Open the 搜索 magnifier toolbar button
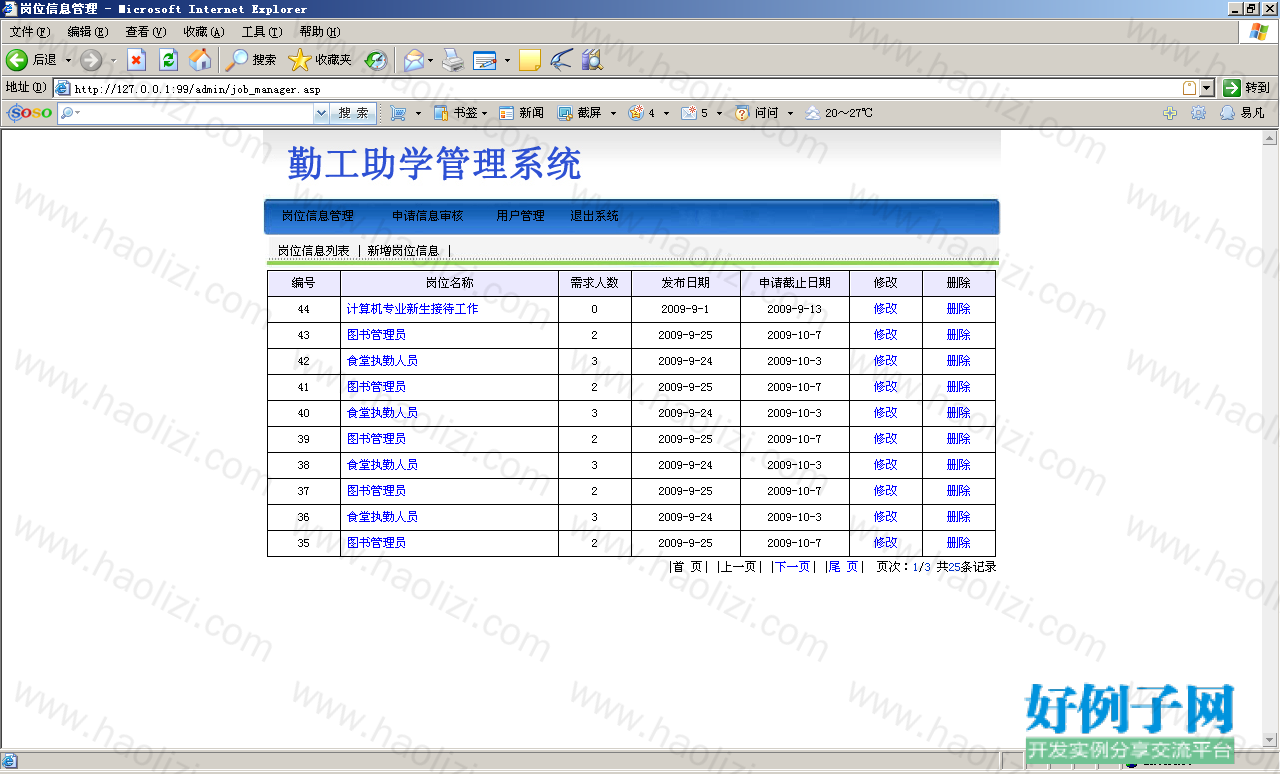This screenshot has width=1280, height=774. pos(251,60)
